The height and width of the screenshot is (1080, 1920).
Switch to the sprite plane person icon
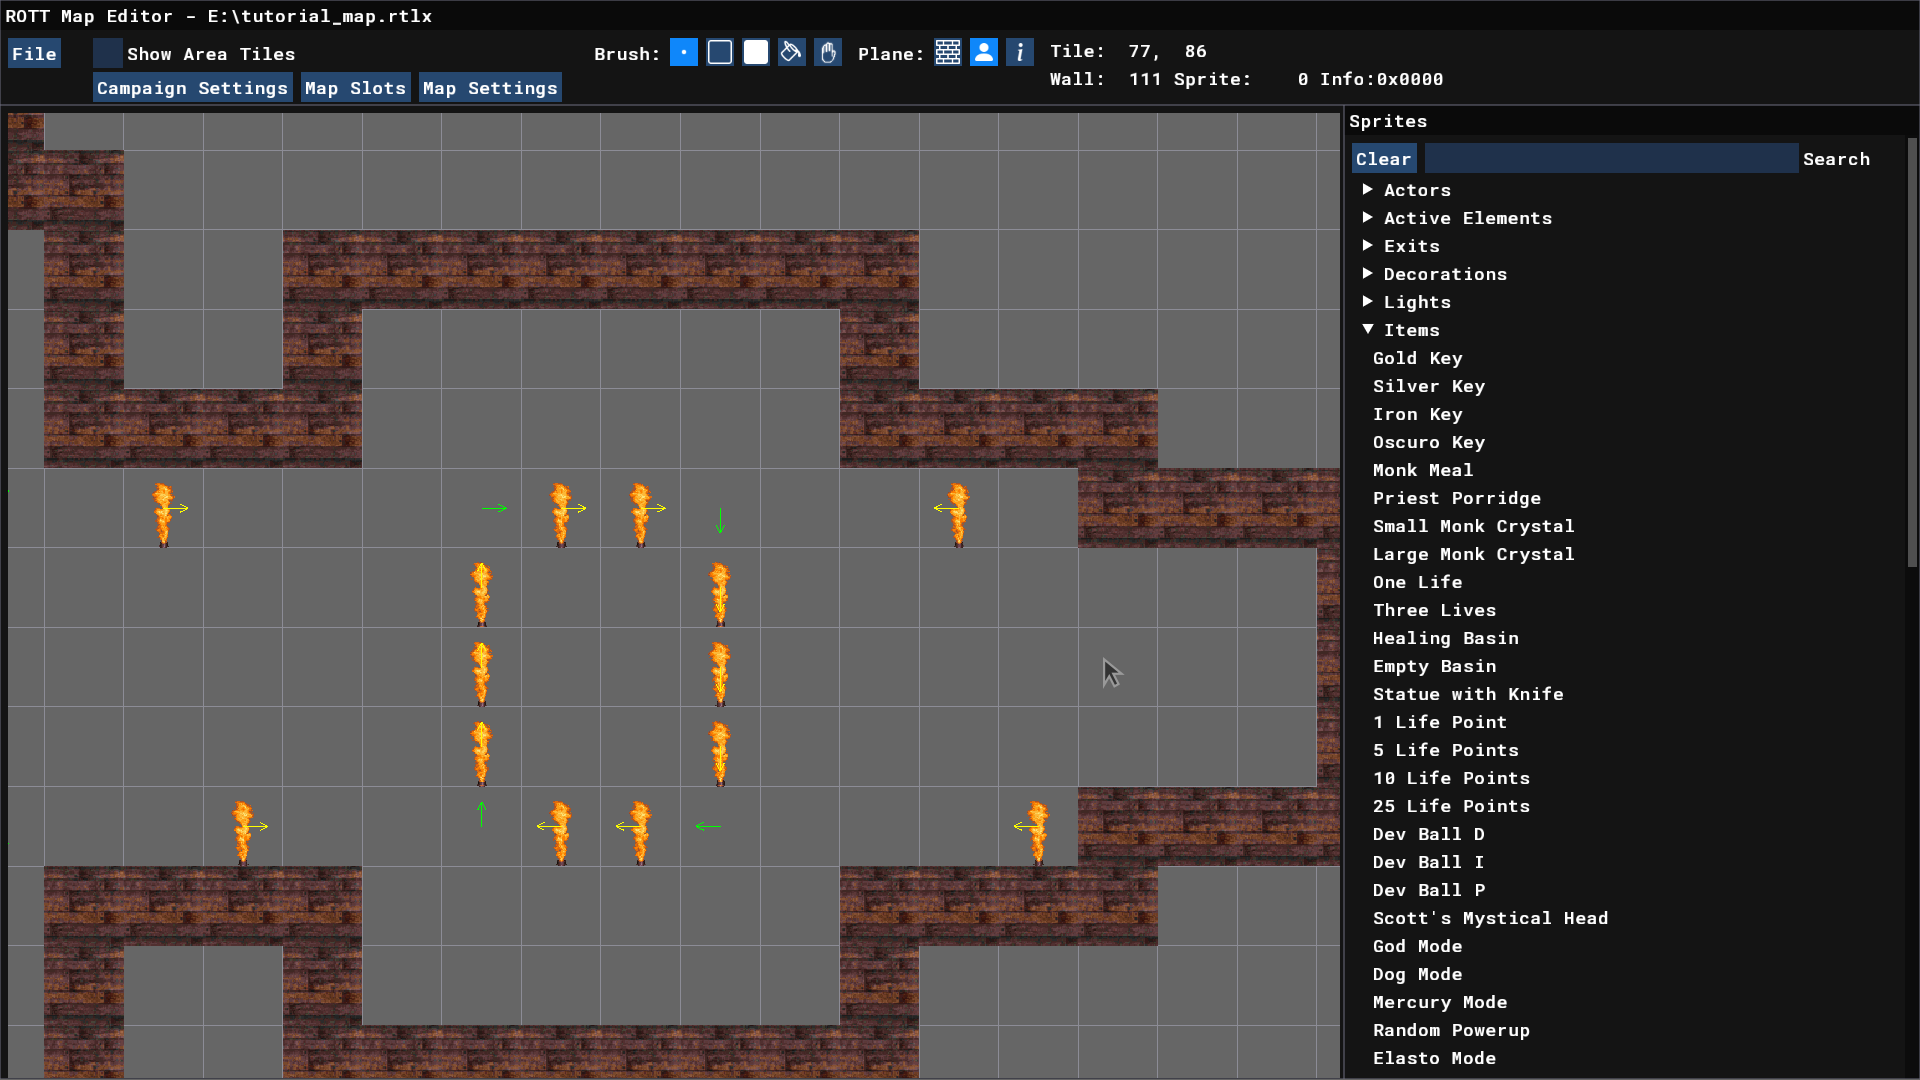(984, 52)
